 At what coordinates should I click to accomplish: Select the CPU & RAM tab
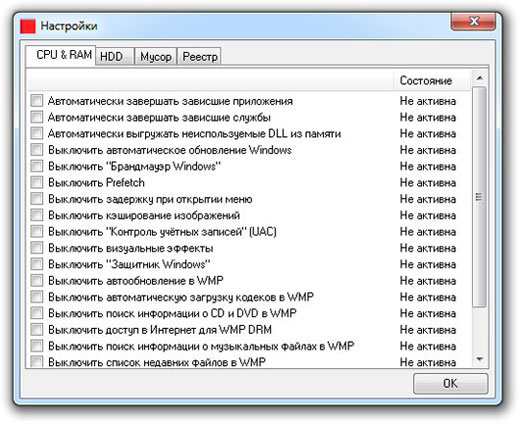(63, 55)
